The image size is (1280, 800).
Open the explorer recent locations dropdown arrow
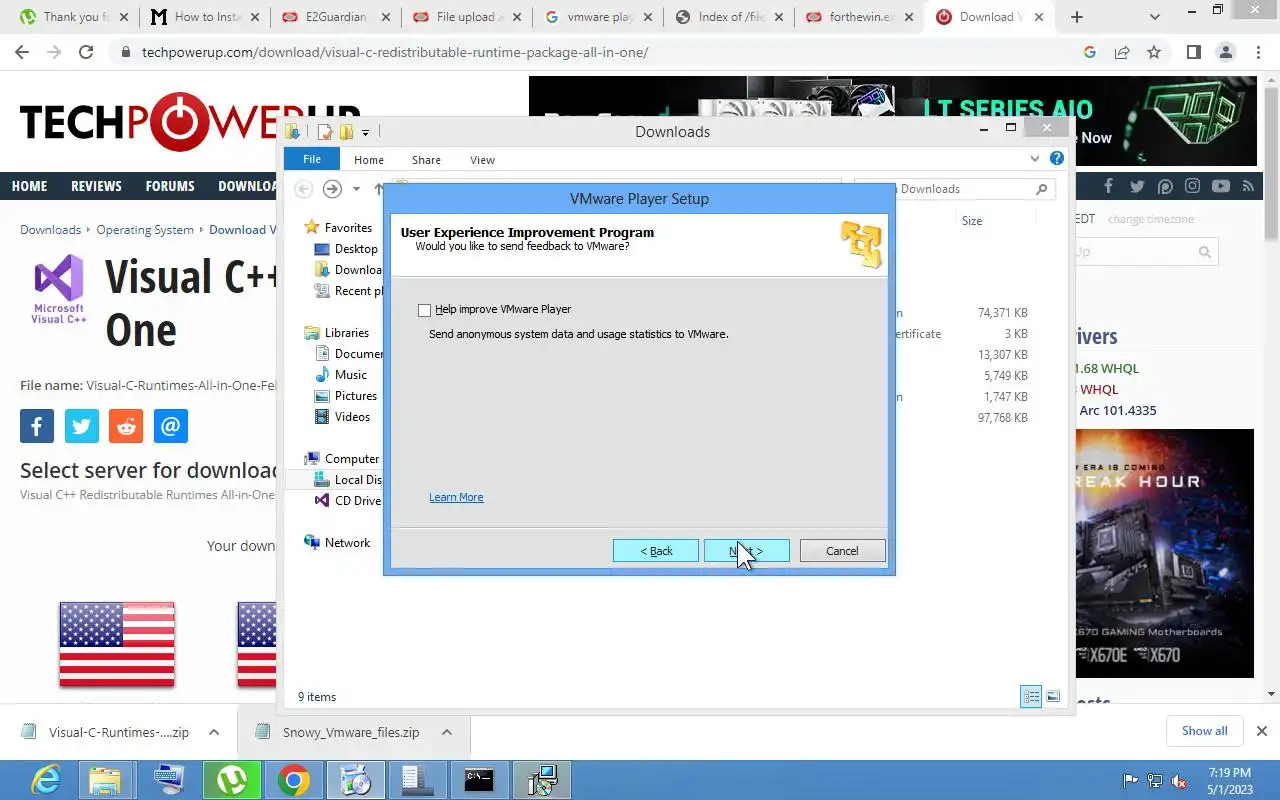356,189
